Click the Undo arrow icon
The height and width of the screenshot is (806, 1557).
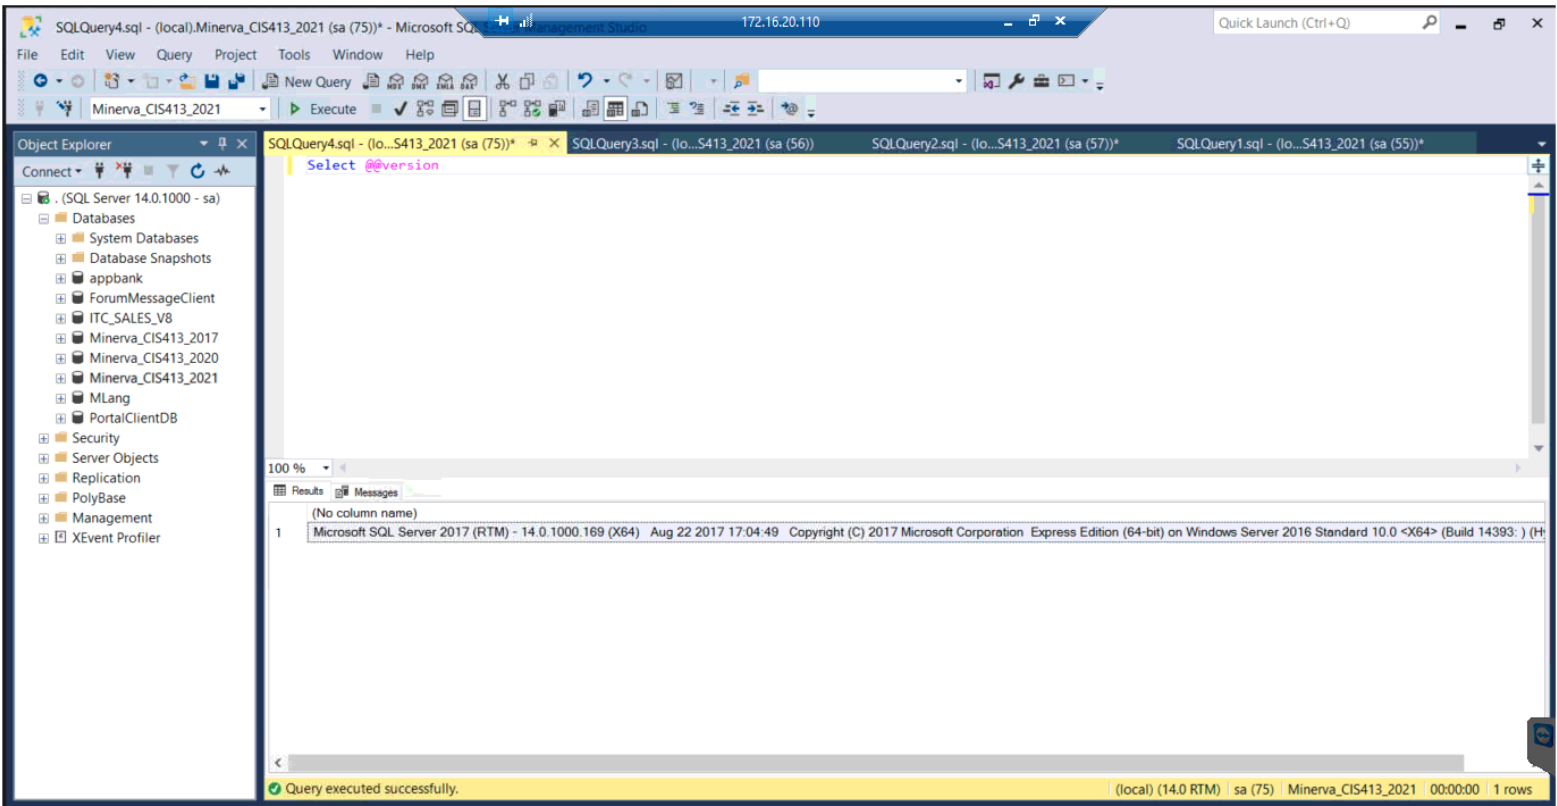[x=585, y=82]
